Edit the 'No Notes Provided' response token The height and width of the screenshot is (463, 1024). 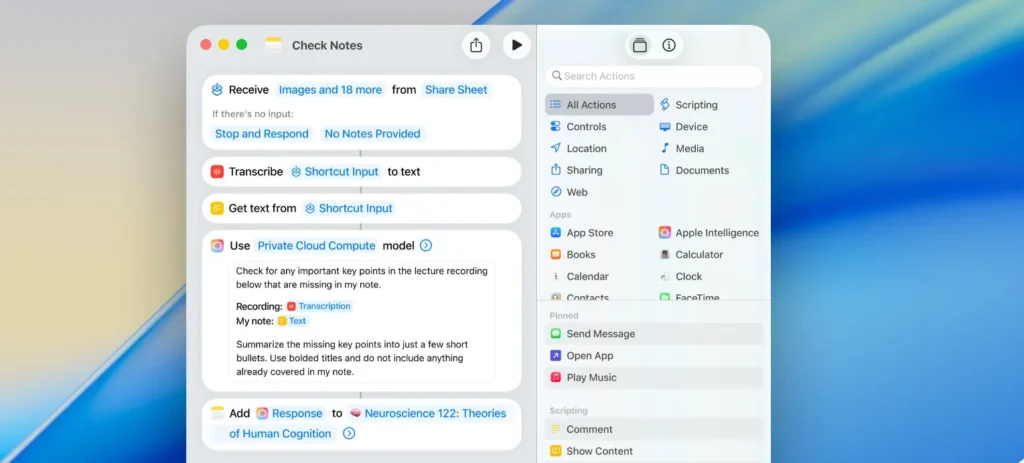[372, 134]
